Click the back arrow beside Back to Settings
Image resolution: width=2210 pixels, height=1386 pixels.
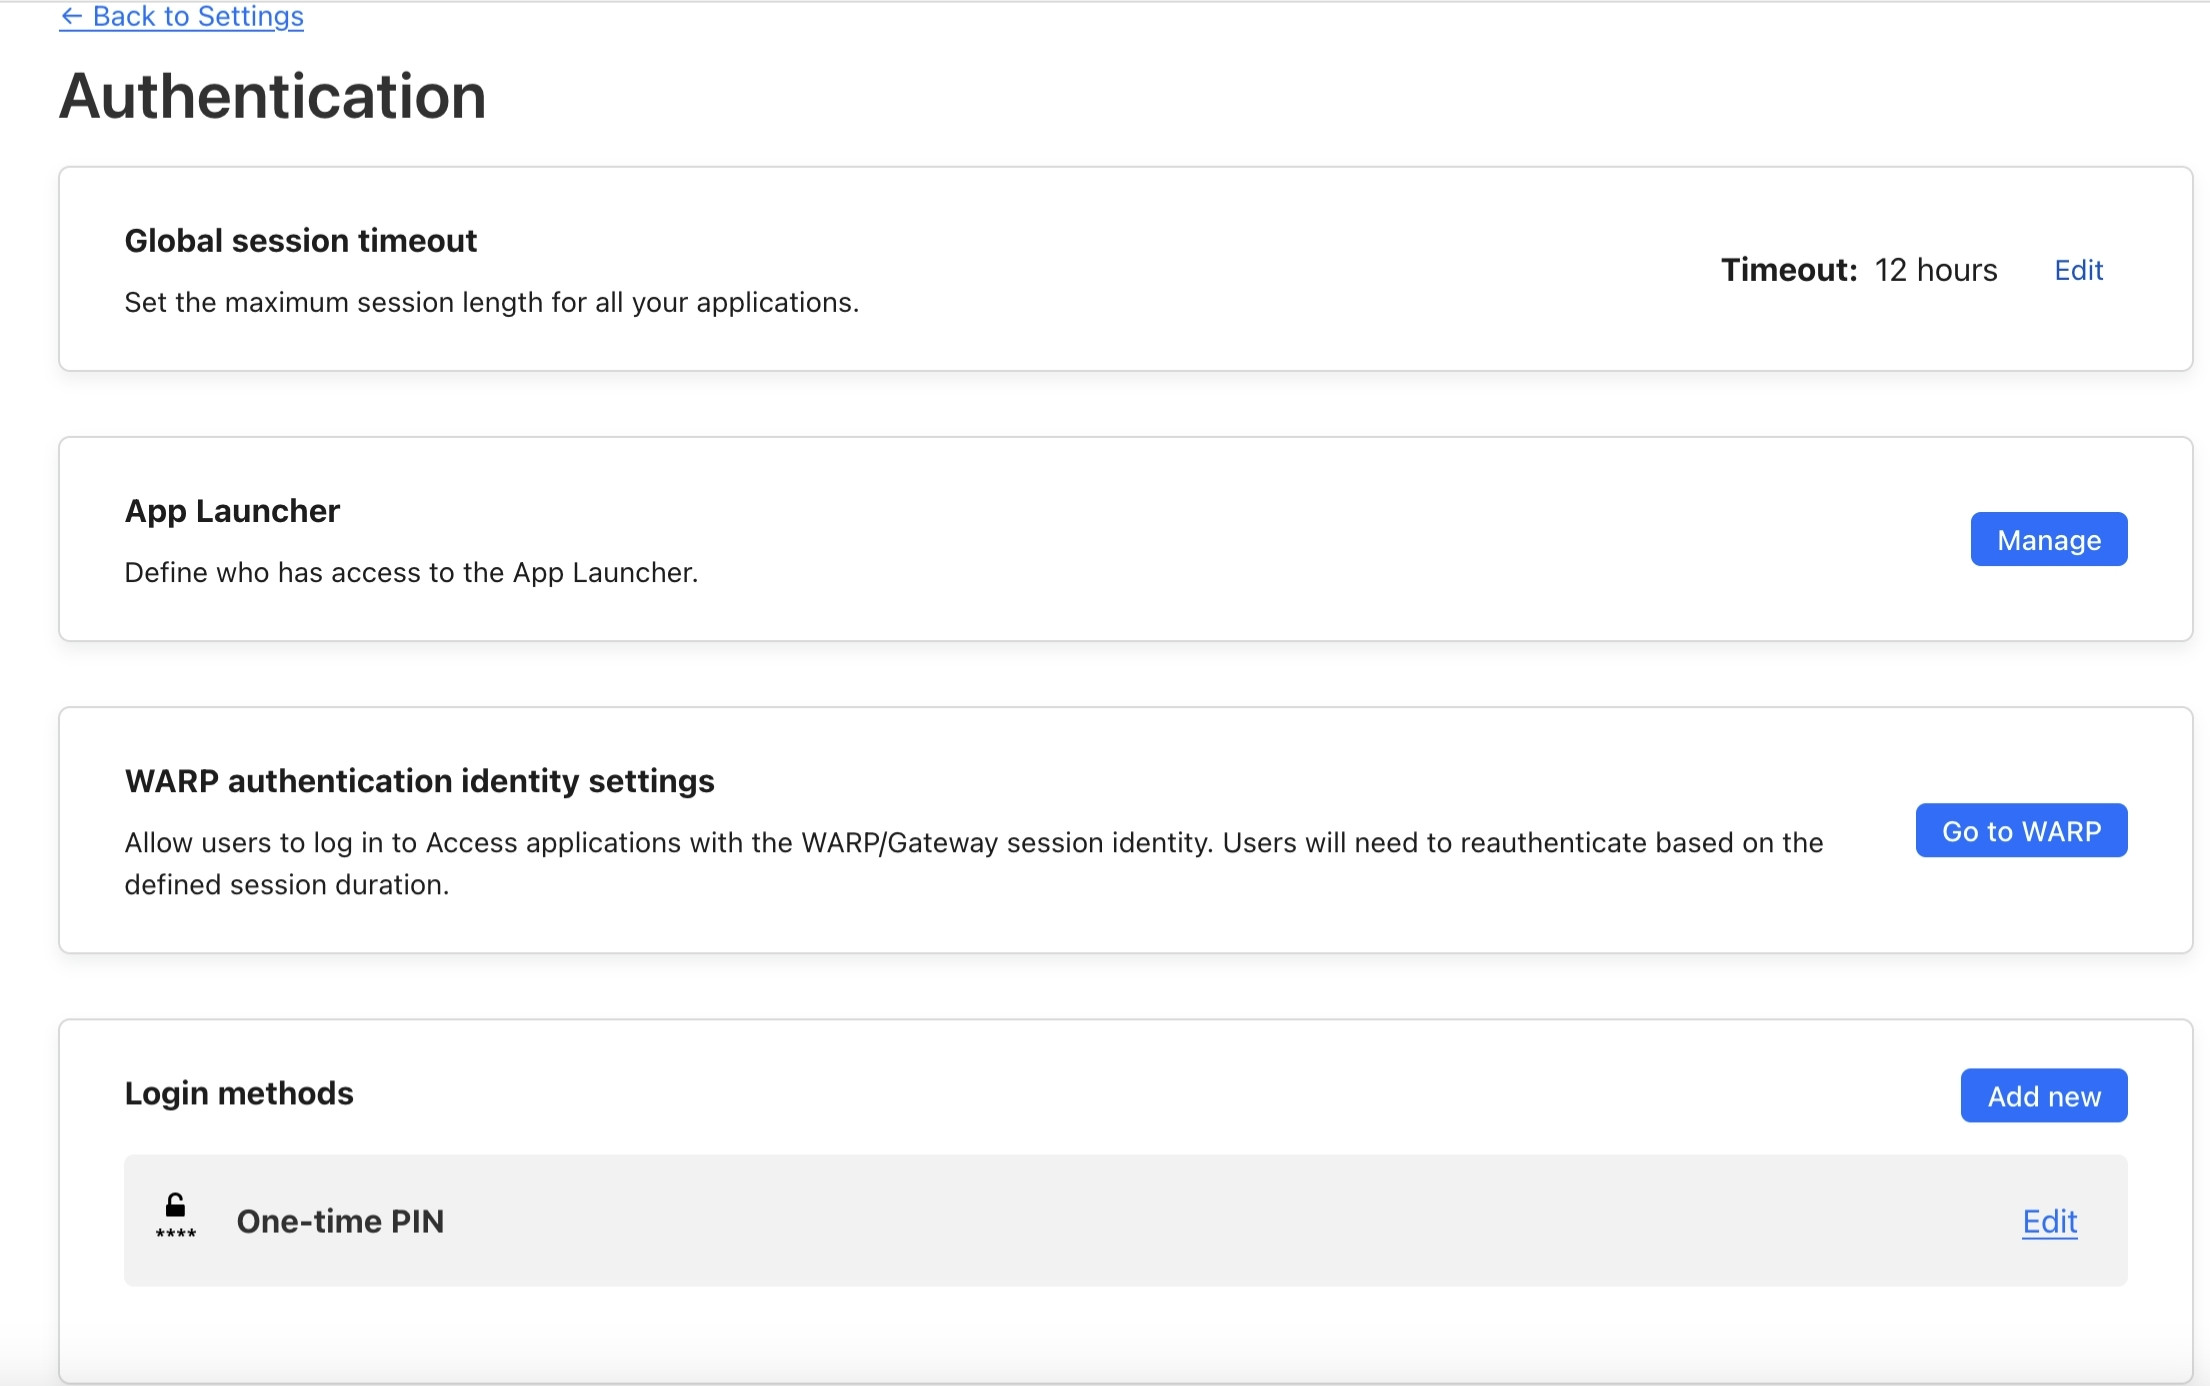(70, 17)
